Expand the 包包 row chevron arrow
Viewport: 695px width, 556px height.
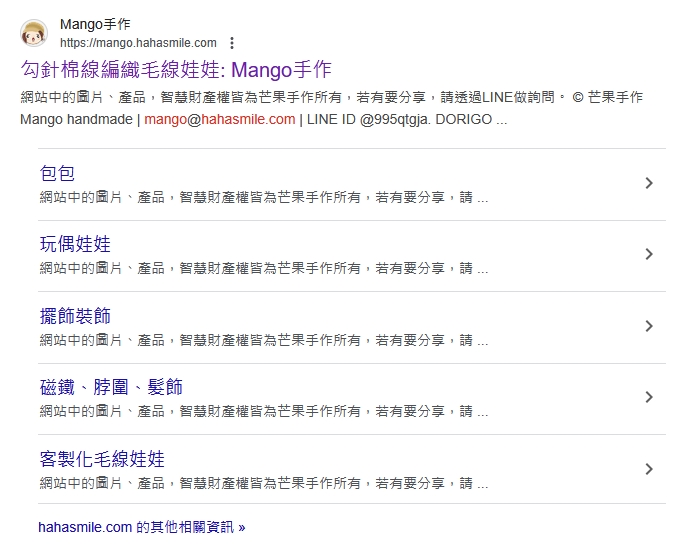(x=649, y=183)
